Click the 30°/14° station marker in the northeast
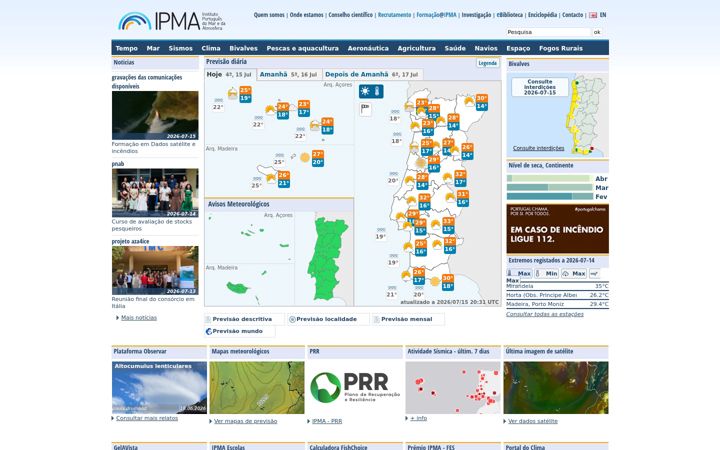The width and height of the screenshot is (720, 450). pos(481,102)
